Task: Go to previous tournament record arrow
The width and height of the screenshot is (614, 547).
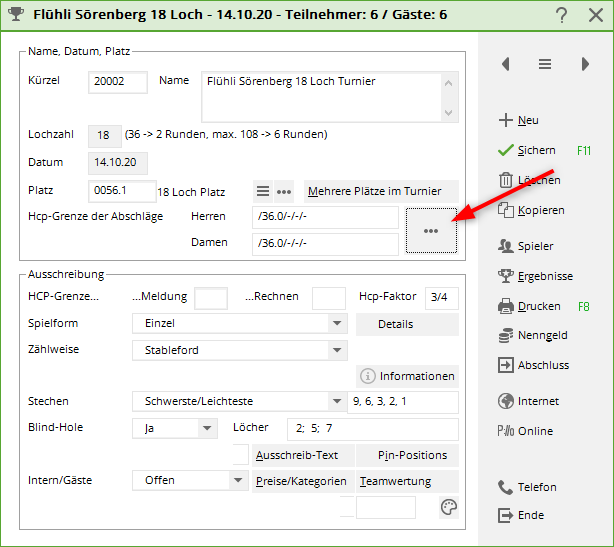Action: coord(506,64)
